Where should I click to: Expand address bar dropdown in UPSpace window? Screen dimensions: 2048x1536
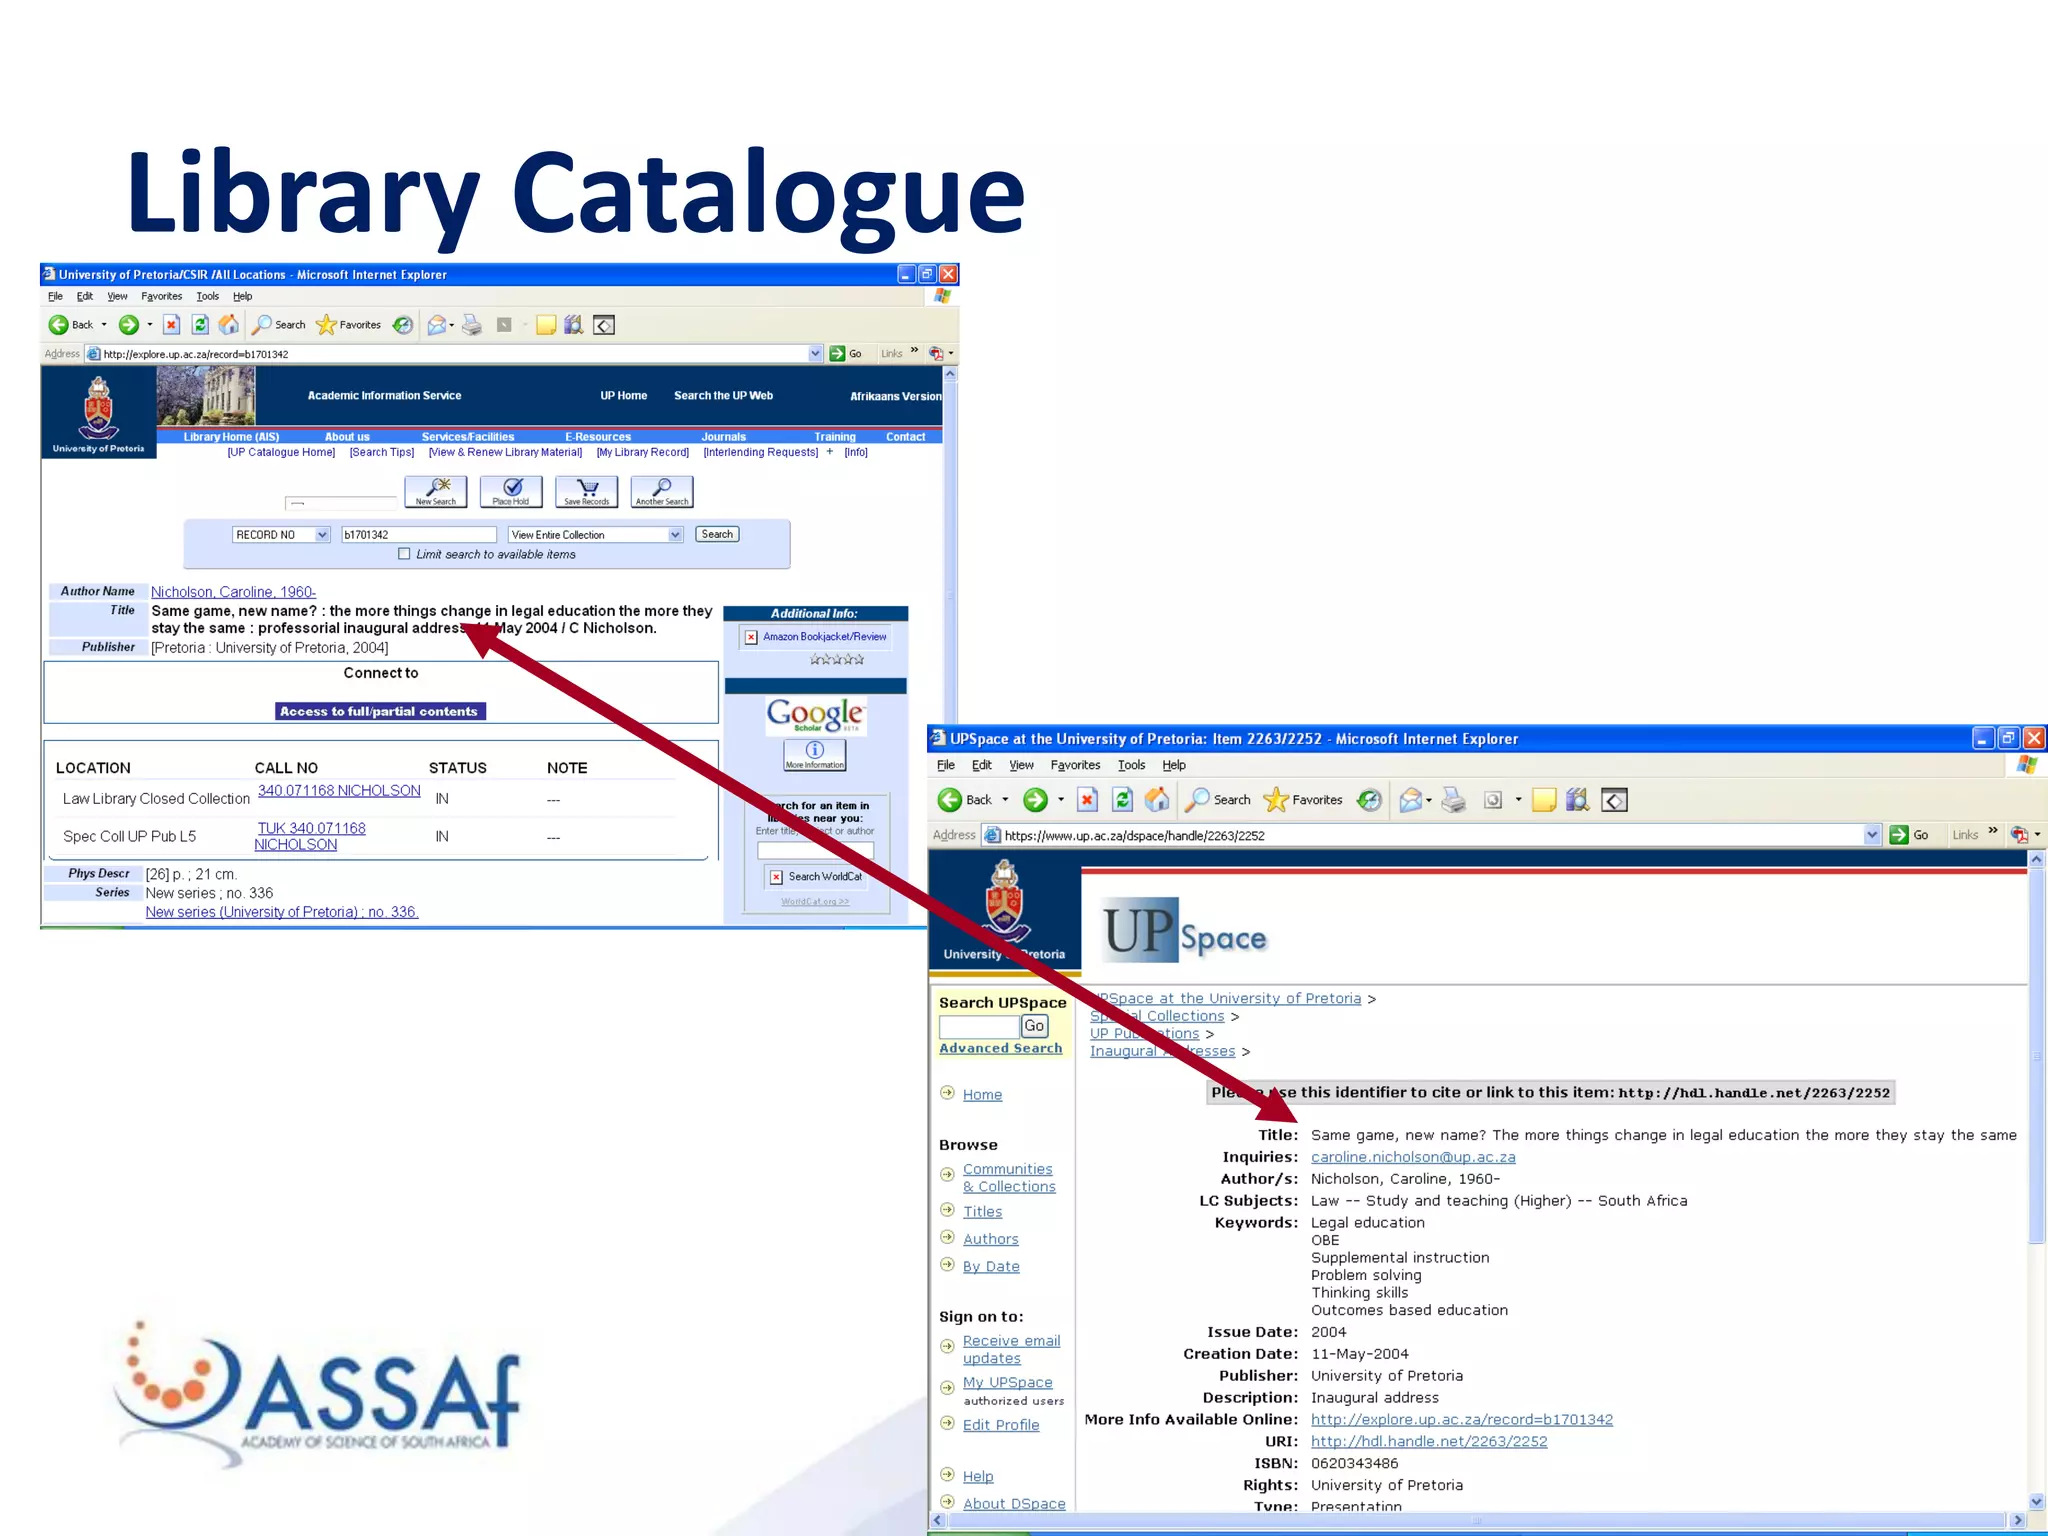pyautogui.click(x=1873, y=835)
